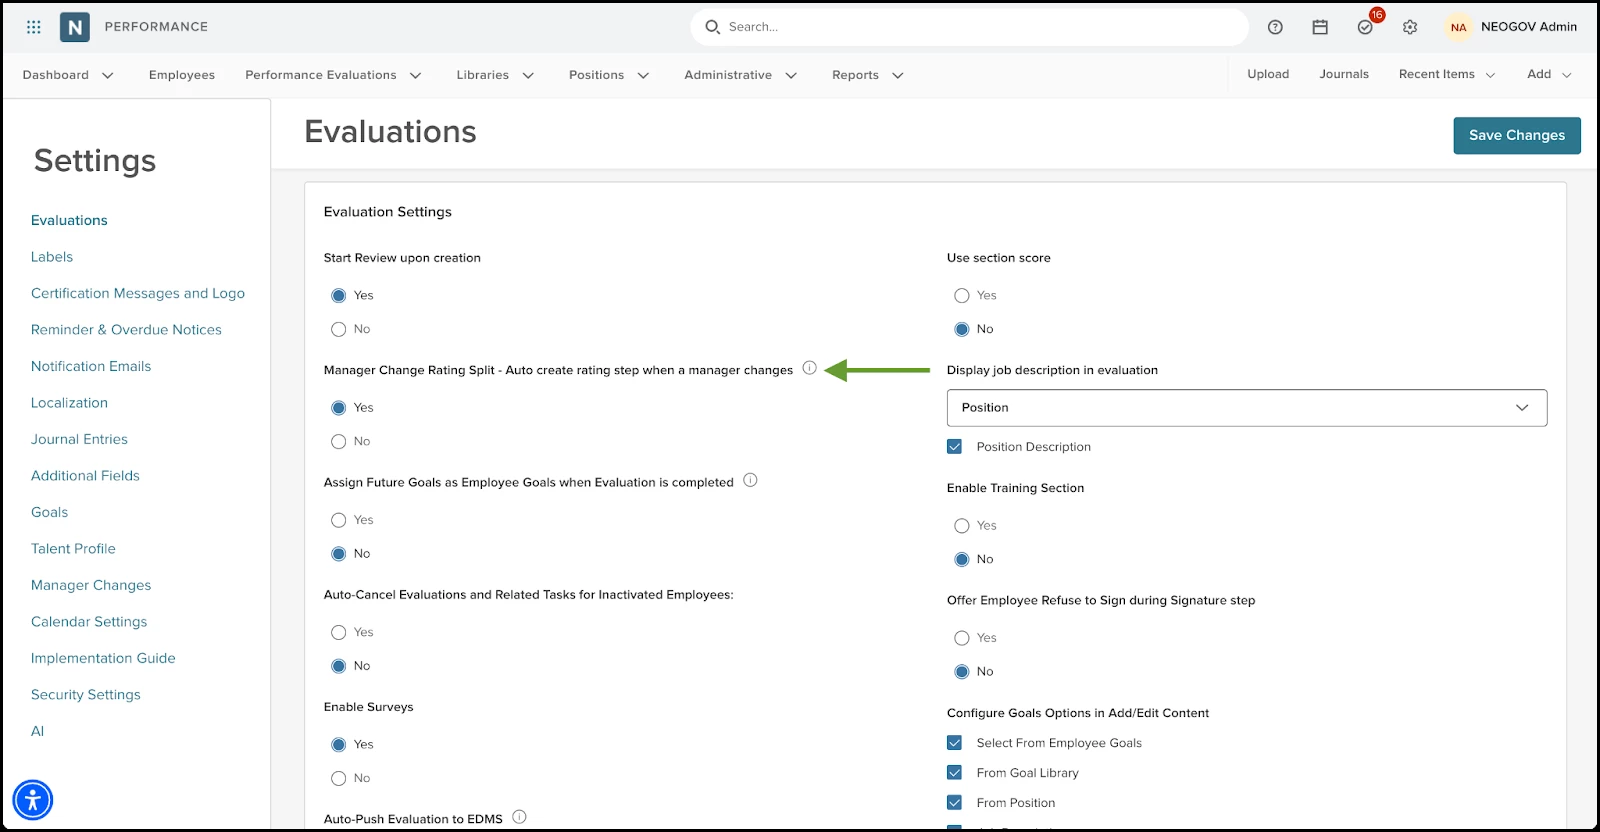Click the accessibility widget icon

click(33, 800)
